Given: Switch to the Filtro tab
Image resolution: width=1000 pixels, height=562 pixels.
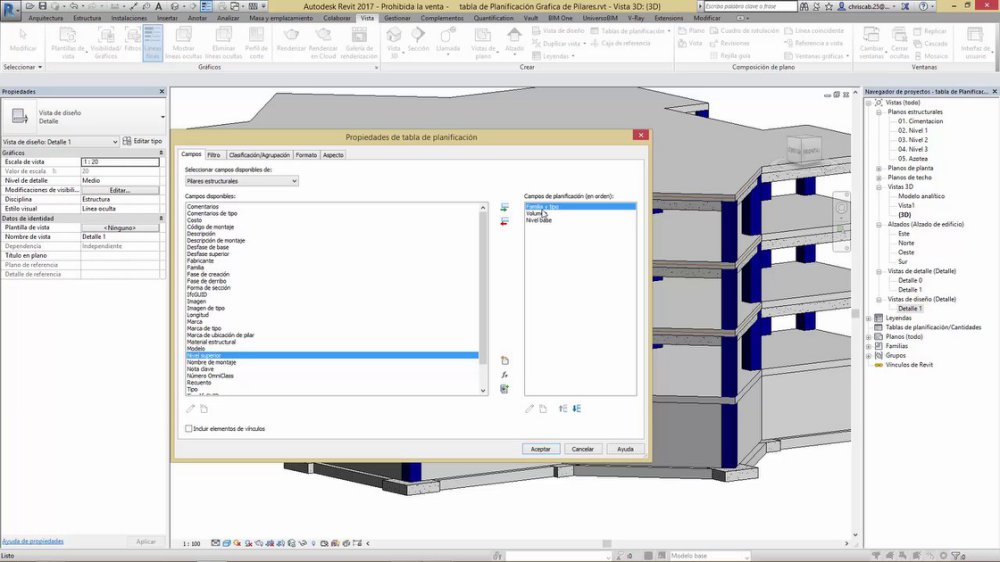Looking at the screenshot, I should pos(214,155).
